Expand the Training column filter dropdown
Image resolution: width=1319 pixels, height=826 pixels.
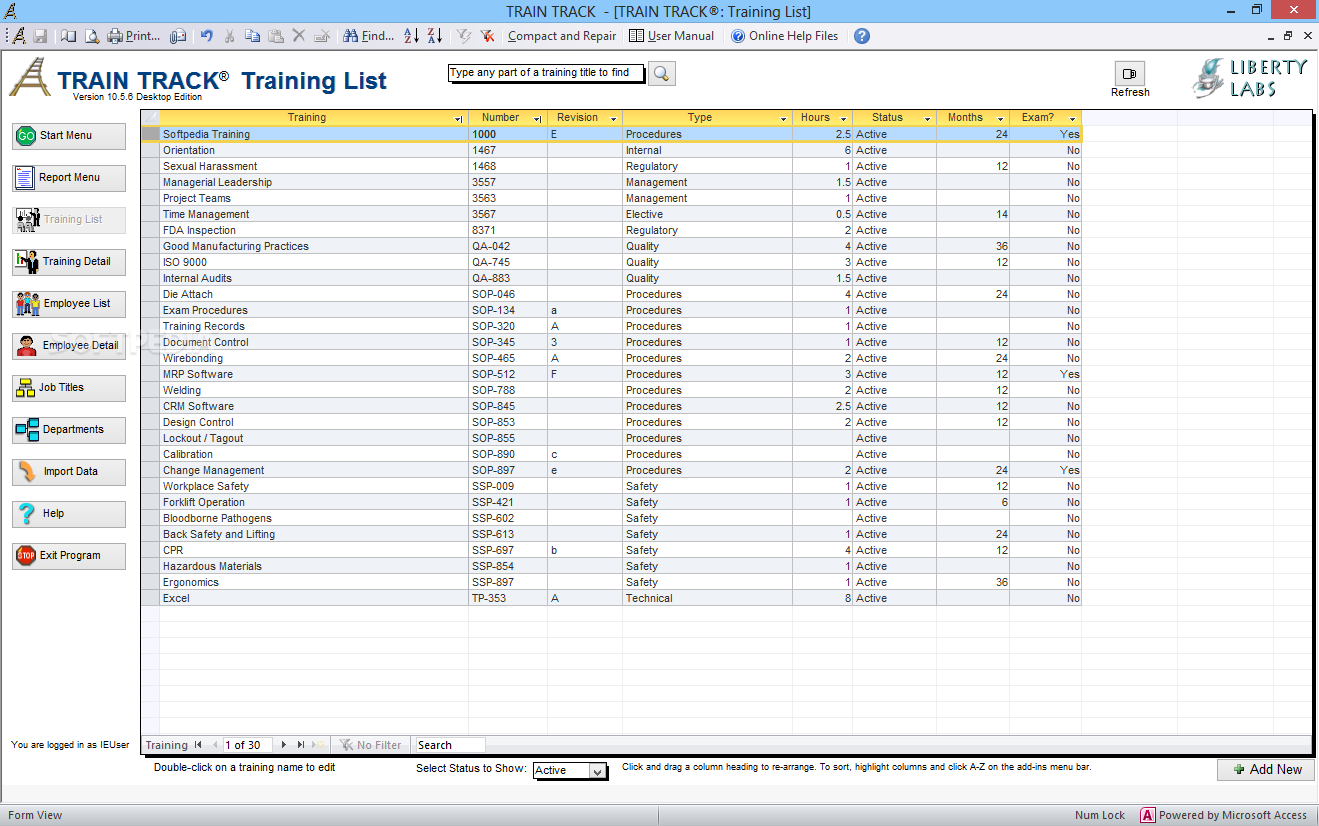459,119
